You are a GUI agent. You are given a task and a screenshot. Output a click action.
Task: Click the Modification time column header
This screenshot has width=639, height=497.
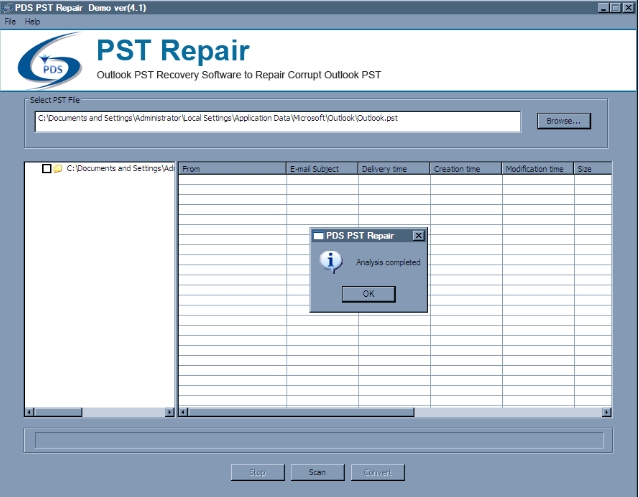coord(538,169)
